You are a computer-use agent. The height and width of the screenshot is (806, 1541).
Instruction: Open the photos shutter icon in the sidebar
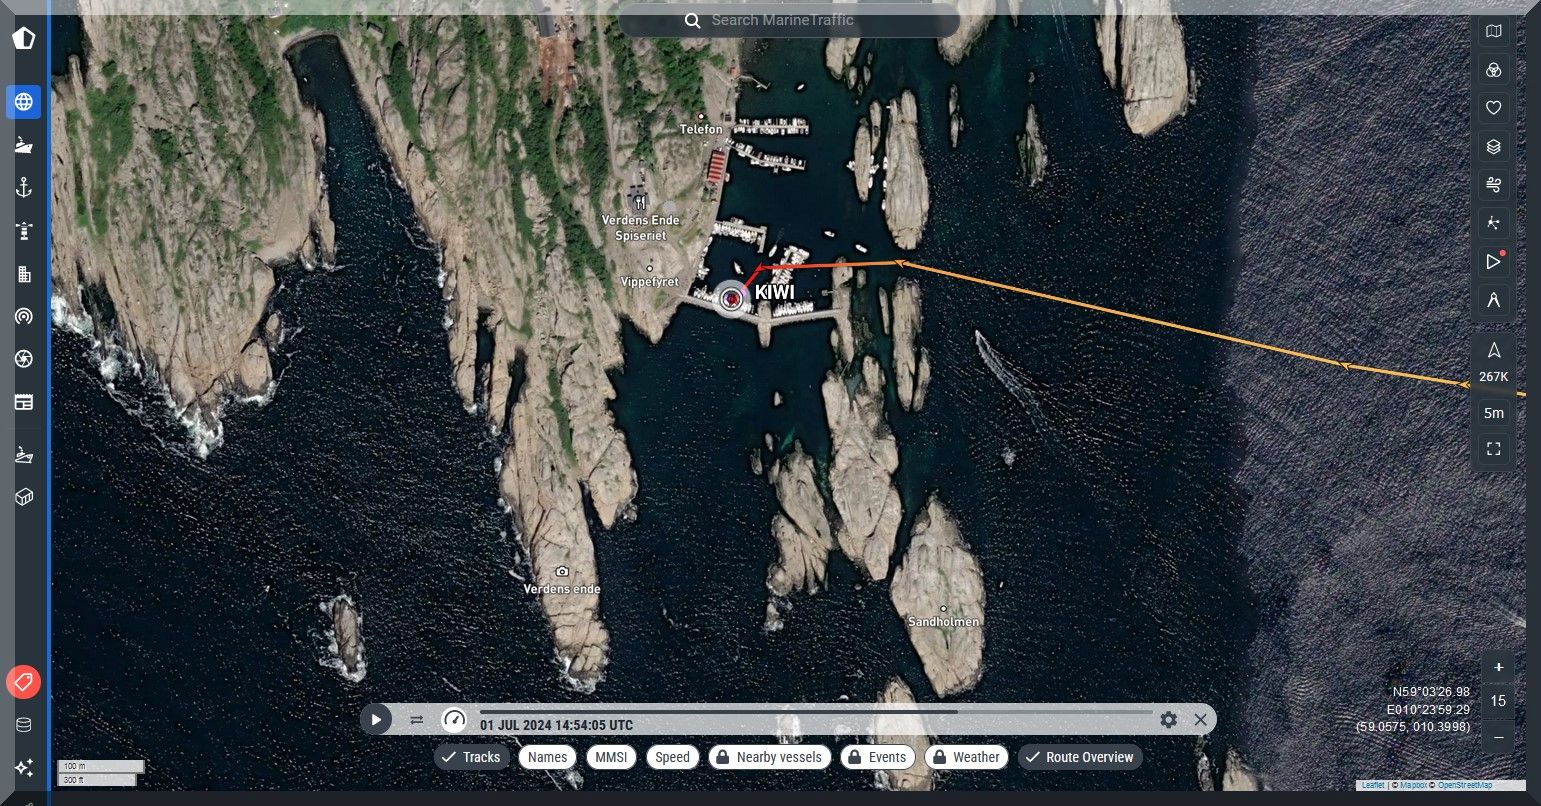click(24, 359)
